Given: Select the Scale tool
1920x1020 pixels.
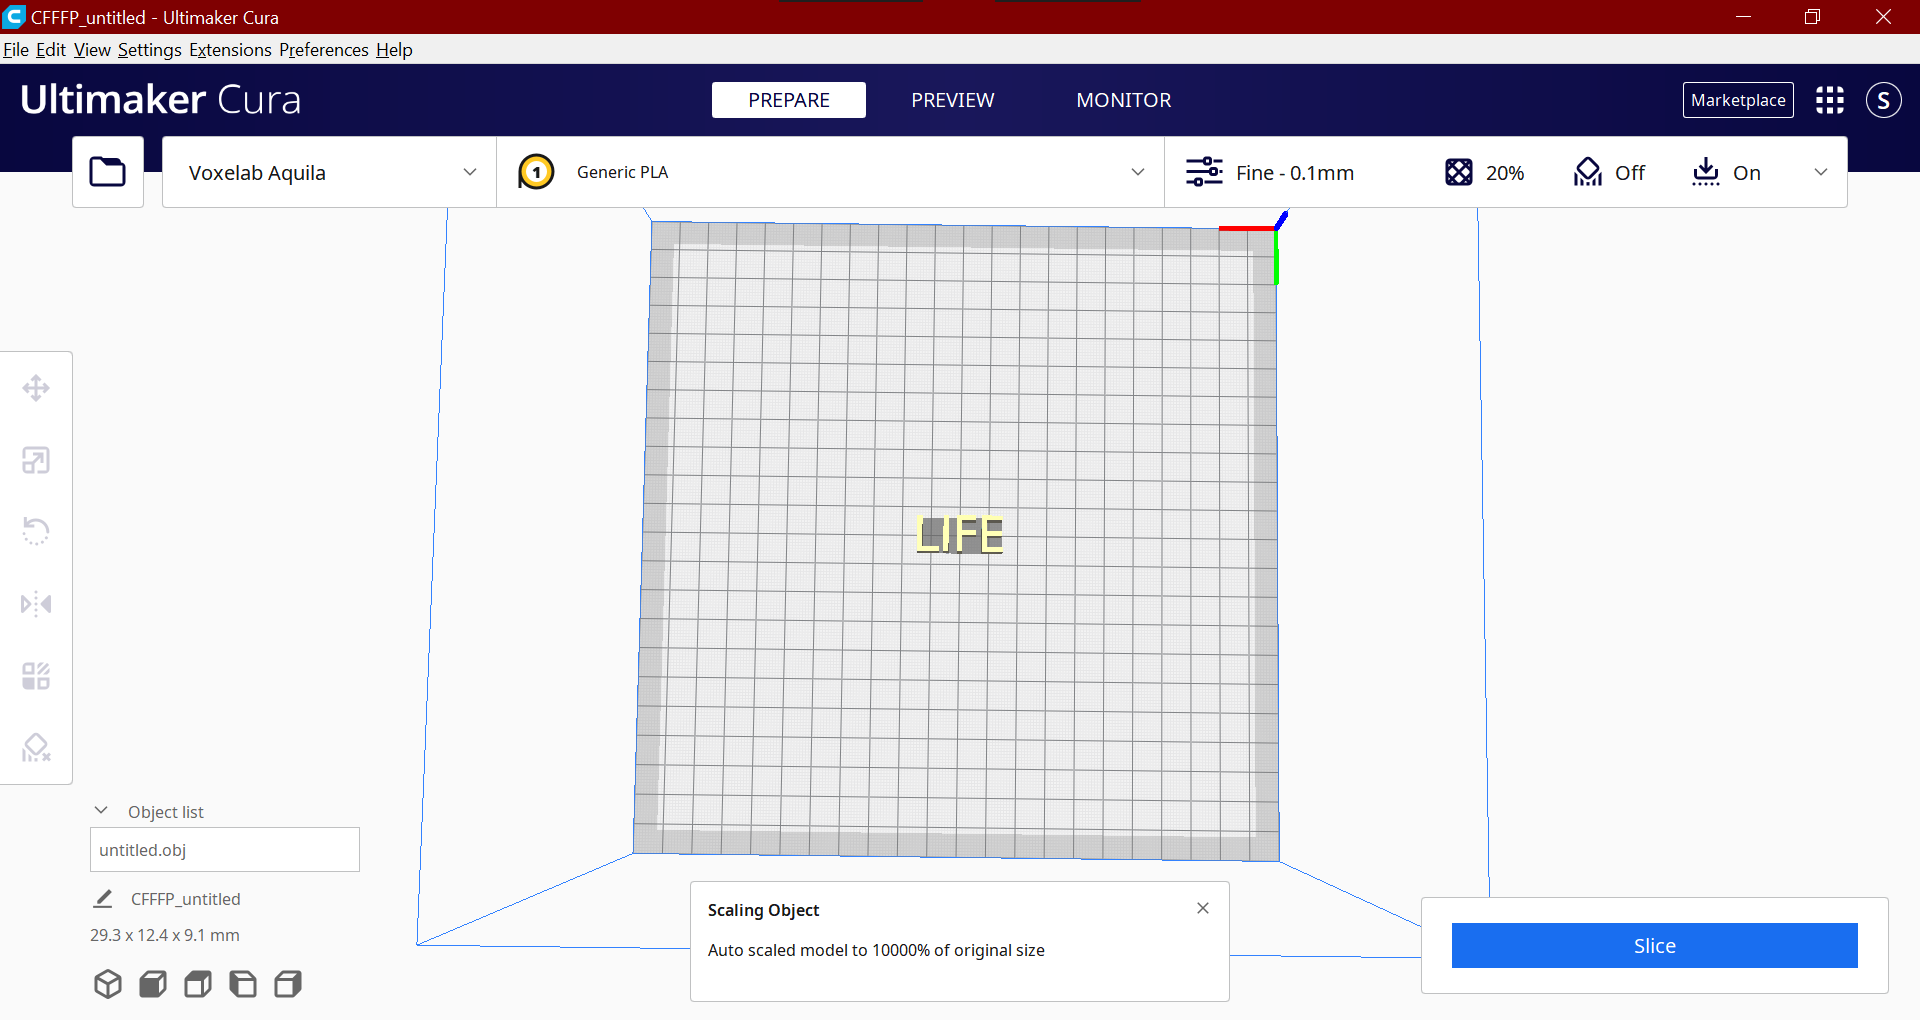Looking at the screenshot, I should (x=36, y=460).
